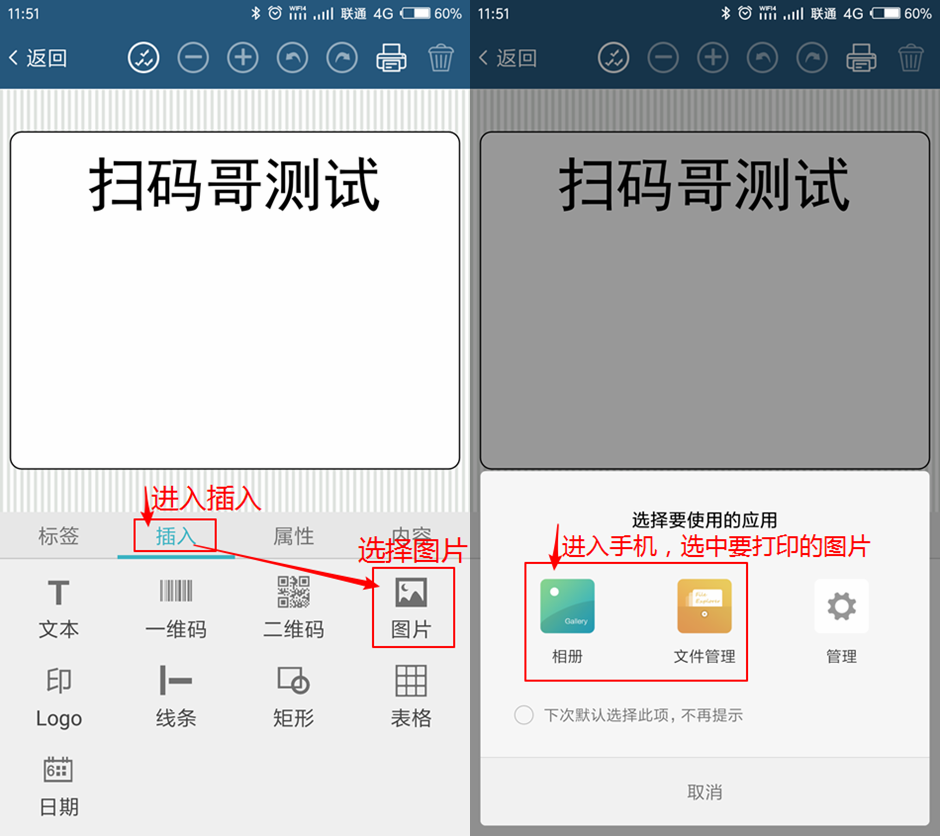Insert a 二维码 QR code element

tap(293, 607)
